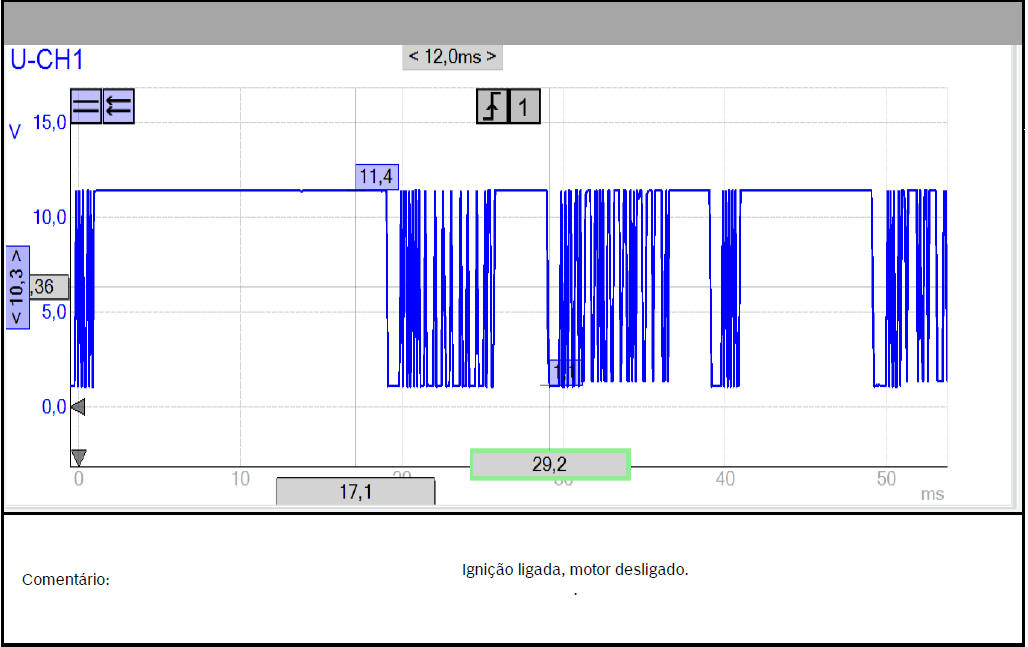Click the double left-arrow icon beside the lines icon
This screenshot has height=647, width=1028.
click(x=118, y=106)
